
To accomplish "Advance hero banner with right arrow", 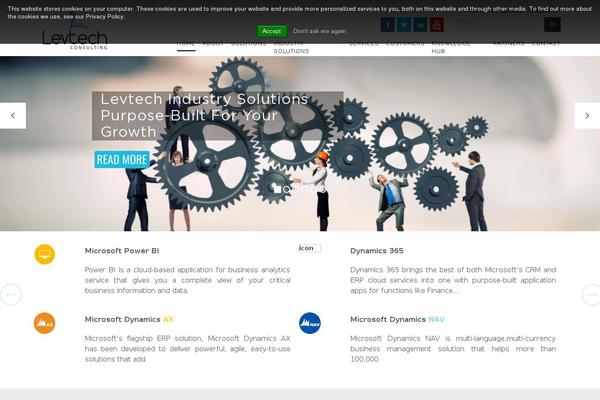I will [x=587, y=116].
